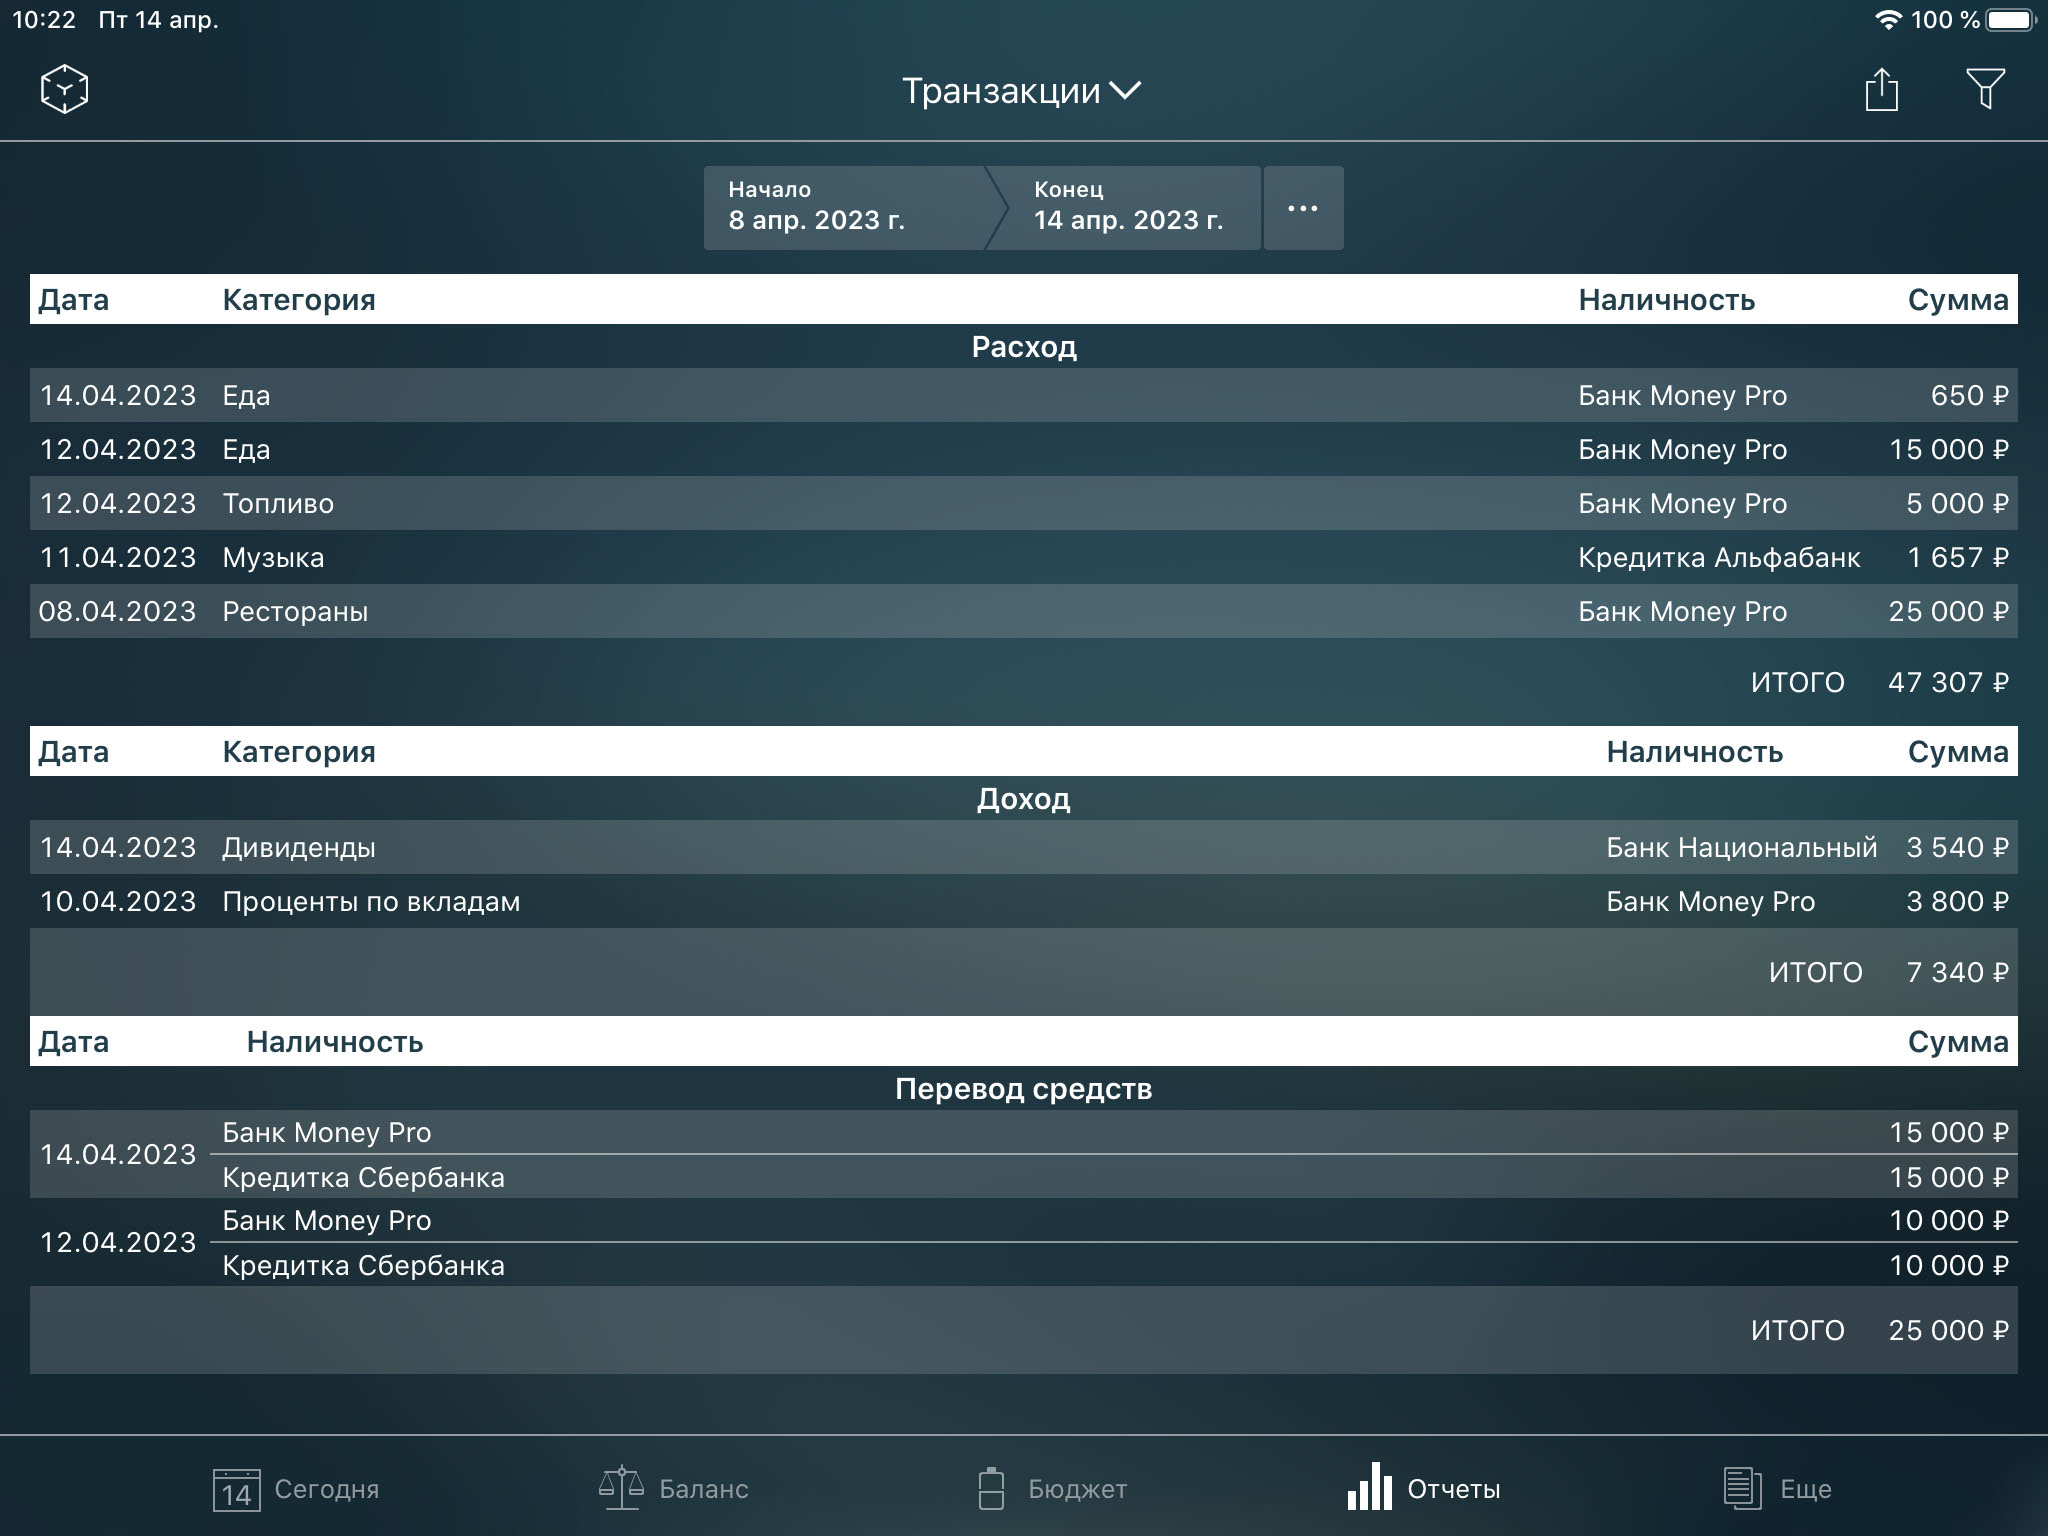Click Категория column header in income table

[299, 751]
